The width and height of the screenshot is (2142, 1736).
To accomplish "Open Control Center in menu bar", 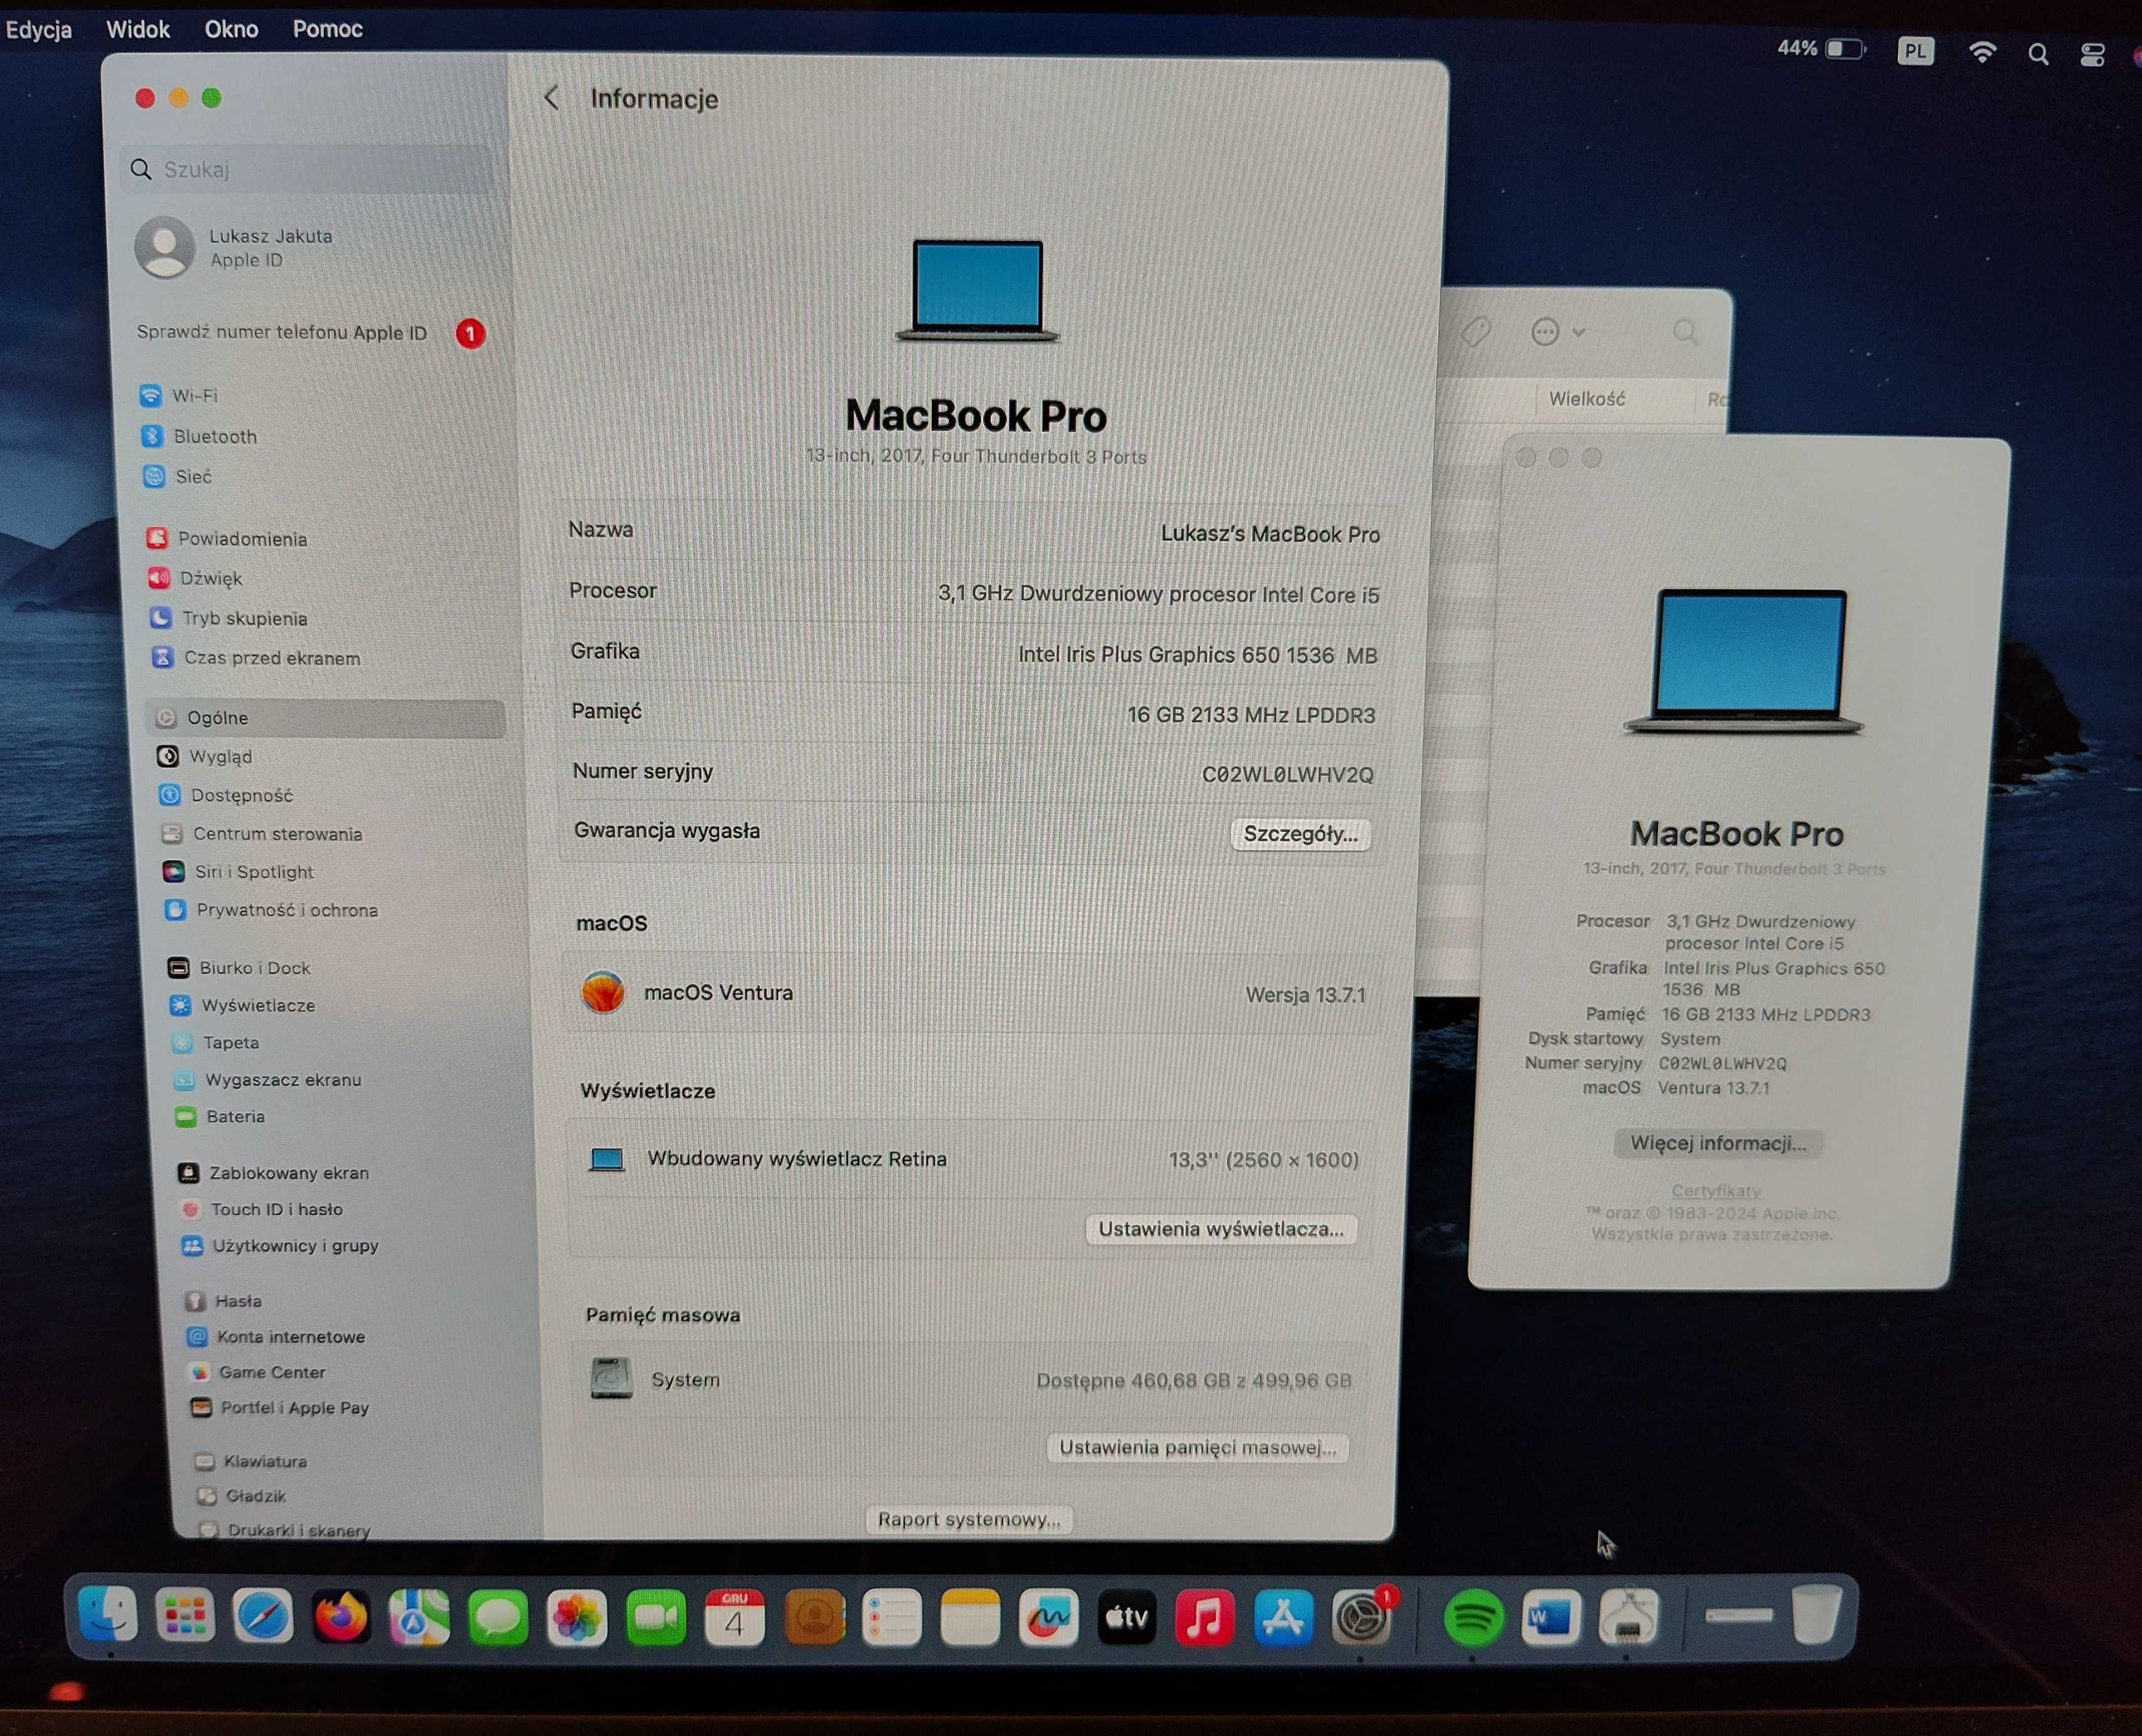I will coord(2093,54).
